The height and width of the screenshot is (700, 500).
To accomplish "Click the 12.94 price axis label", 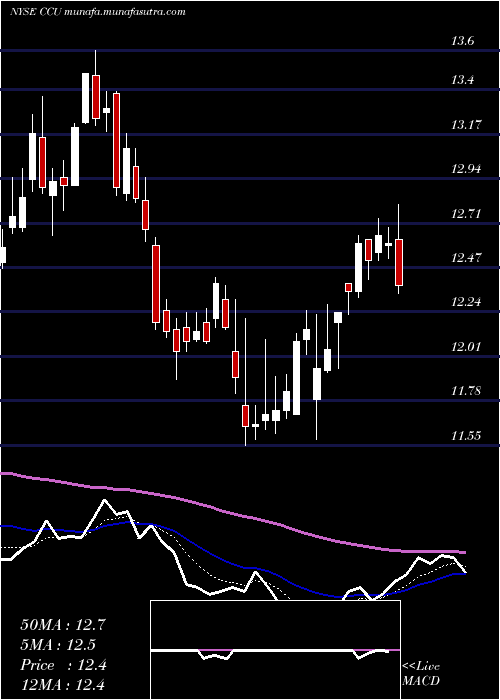I will pyautogui.click(x=466, y=169).
